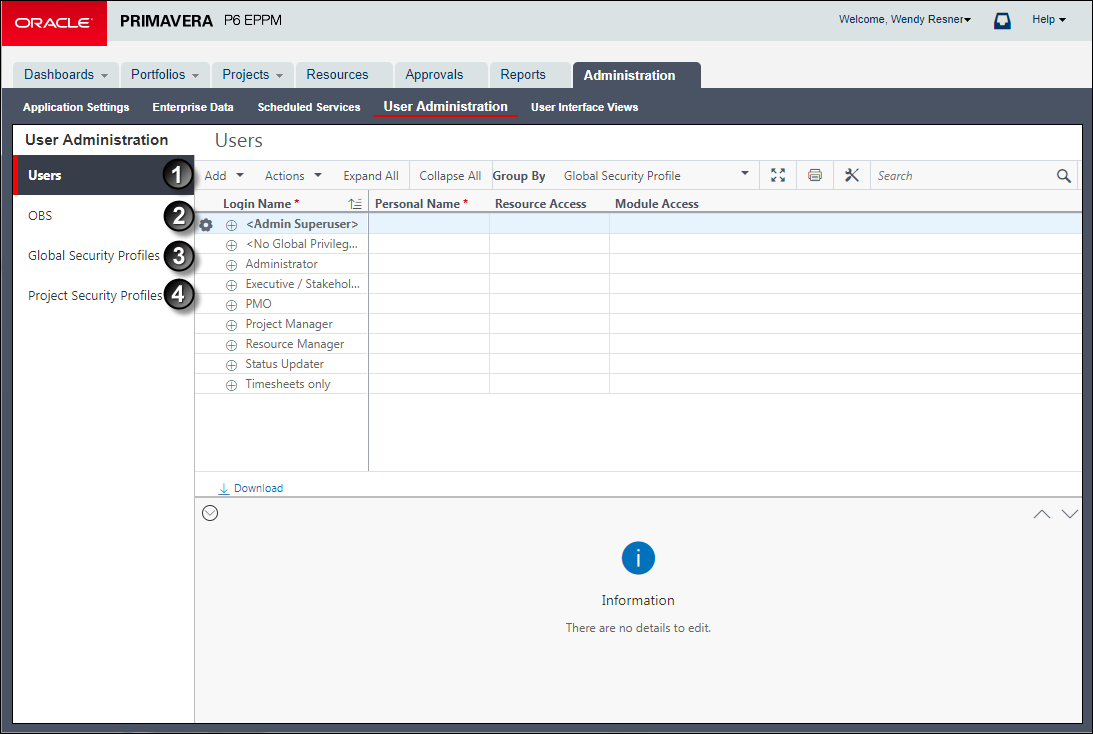Click the up chevron in details panel

1041,514
